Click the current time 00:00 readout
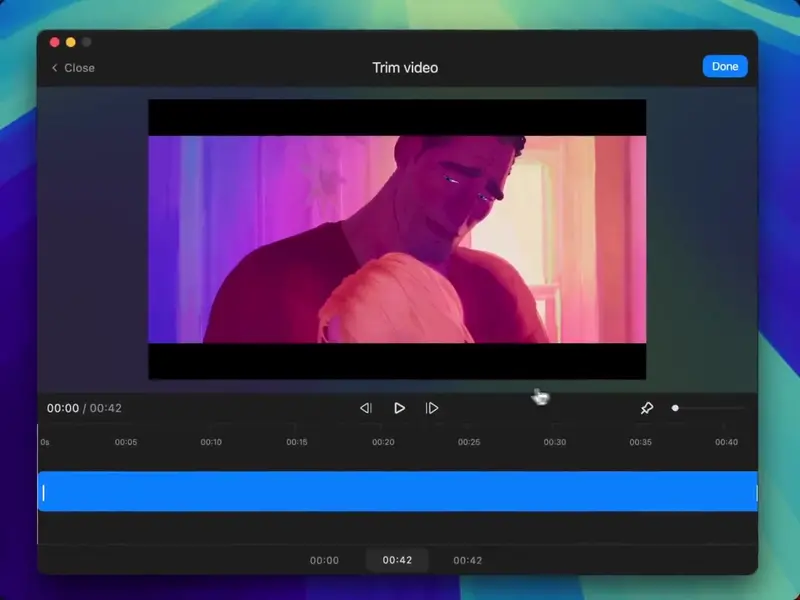Viewport: 800px width, 600px height. 63,408
